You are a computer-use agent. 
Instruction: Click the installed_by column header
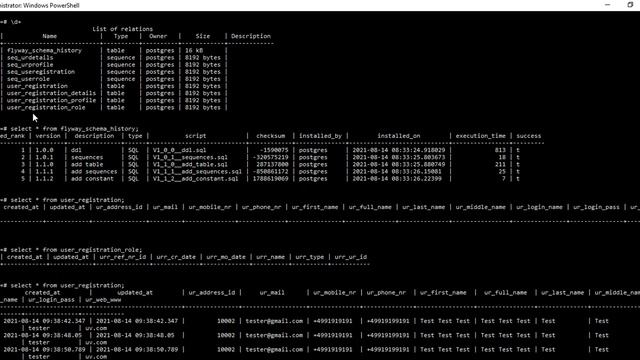click(x=320, y=136)
